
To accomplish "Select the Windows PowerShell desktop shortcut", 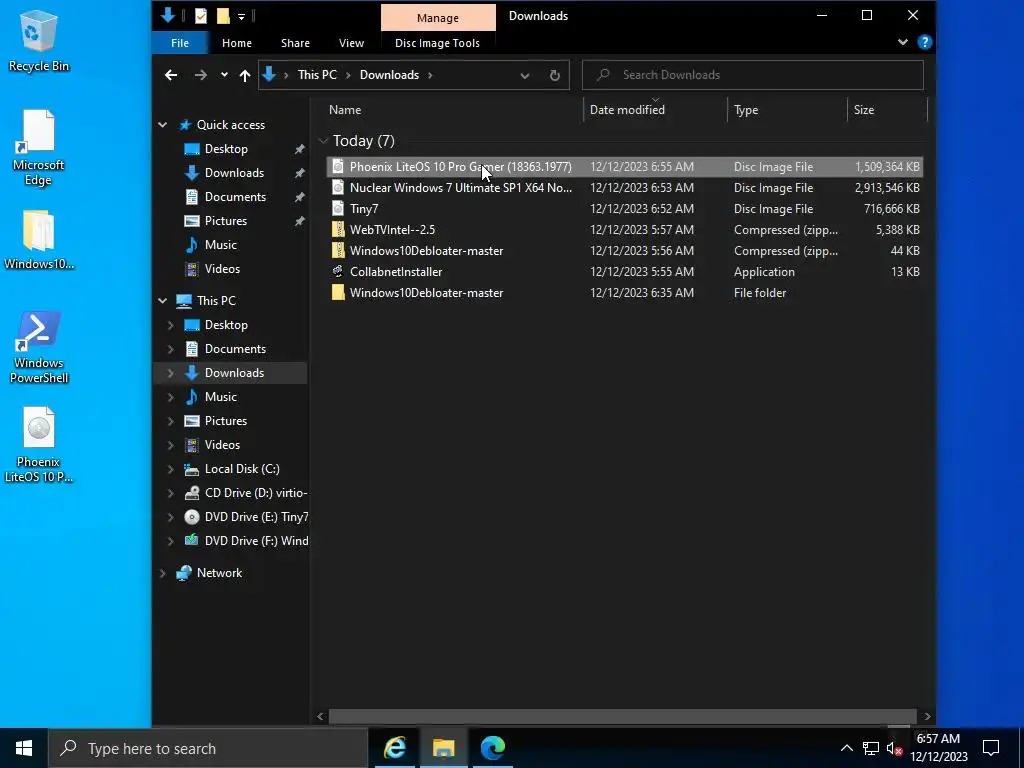I will (x=38, y=347).
